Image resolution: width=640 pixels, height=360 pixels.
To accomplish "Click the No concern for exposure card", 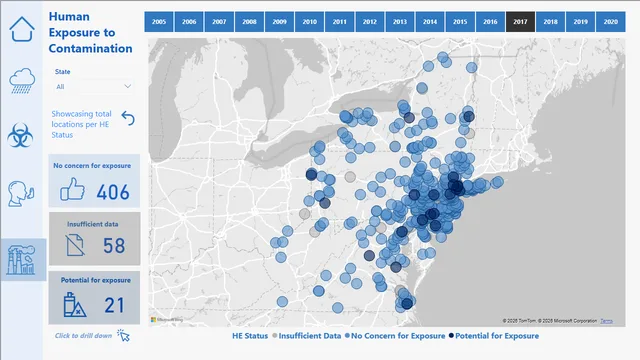I will pos(94,181).
